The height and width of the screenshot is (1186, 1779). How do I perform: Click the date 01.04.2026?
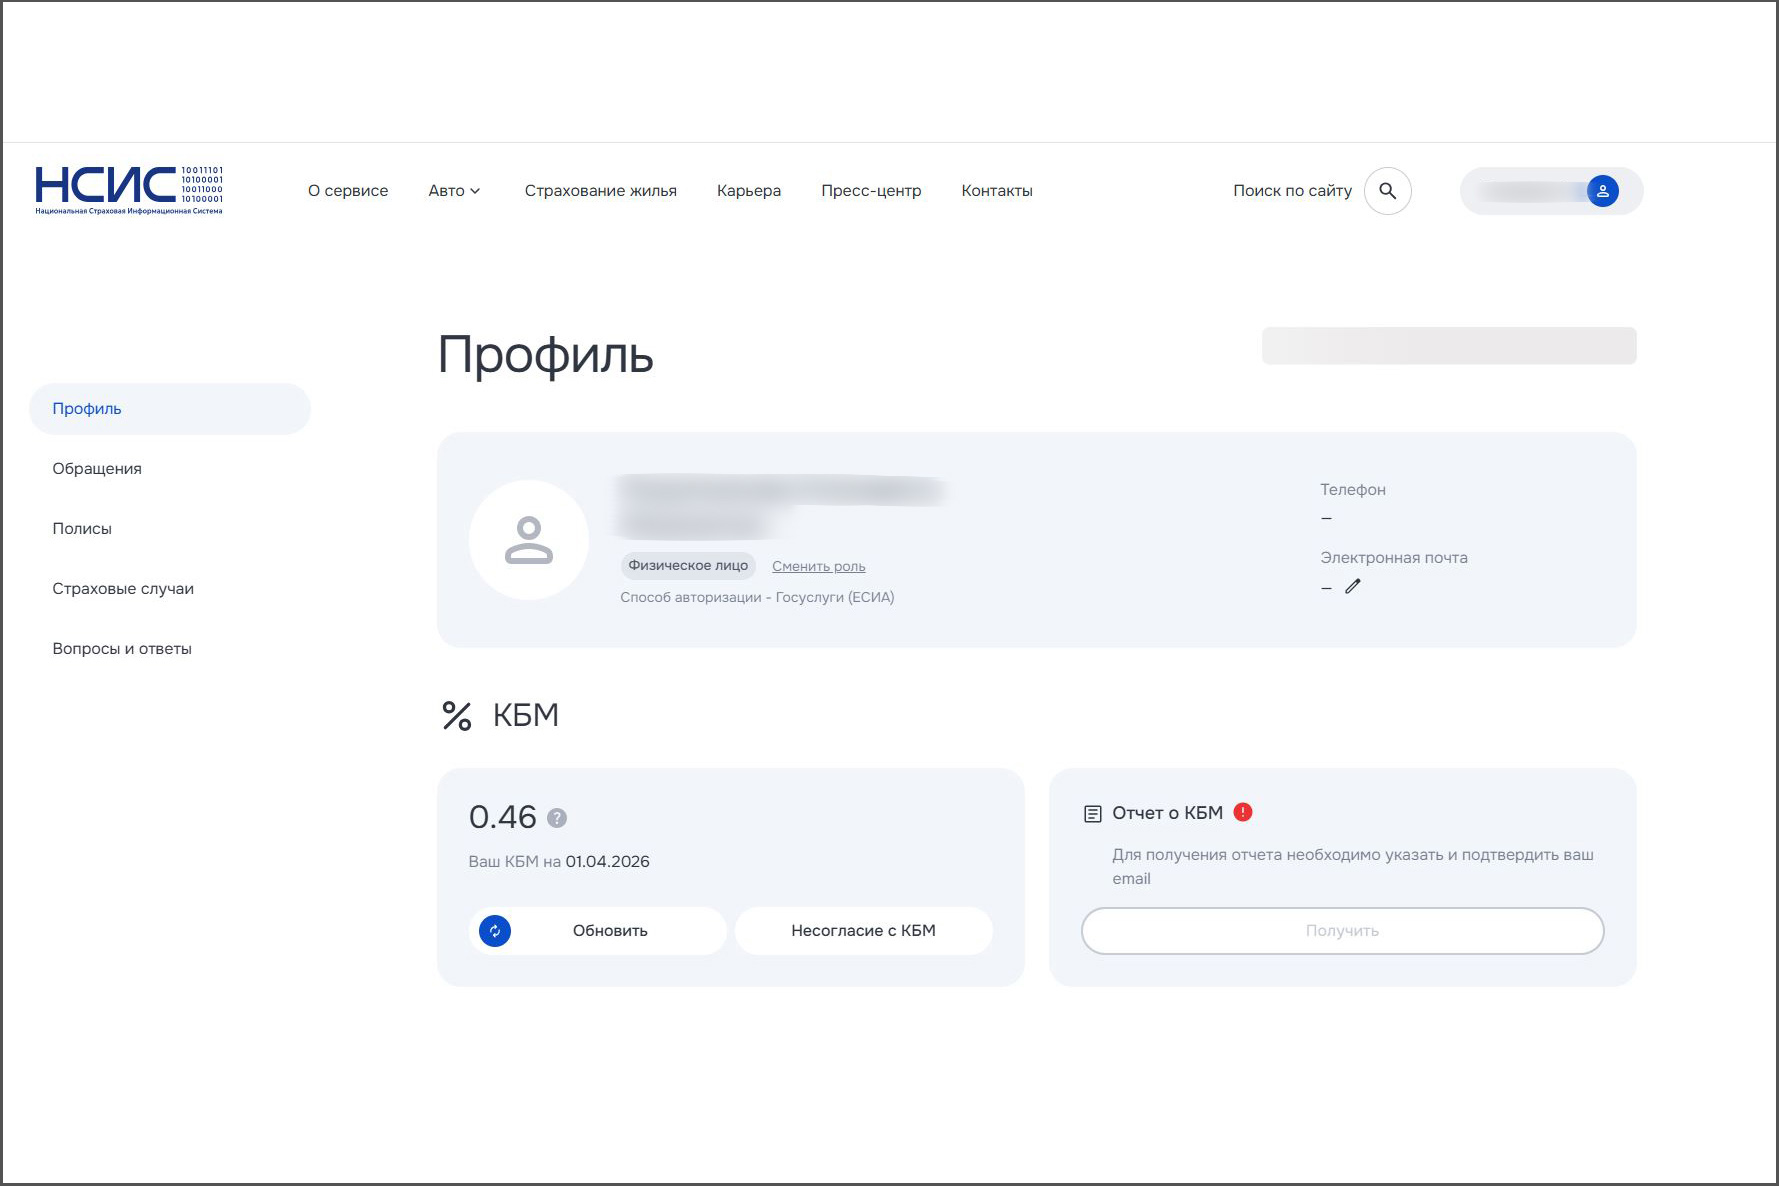pos(608,862)
